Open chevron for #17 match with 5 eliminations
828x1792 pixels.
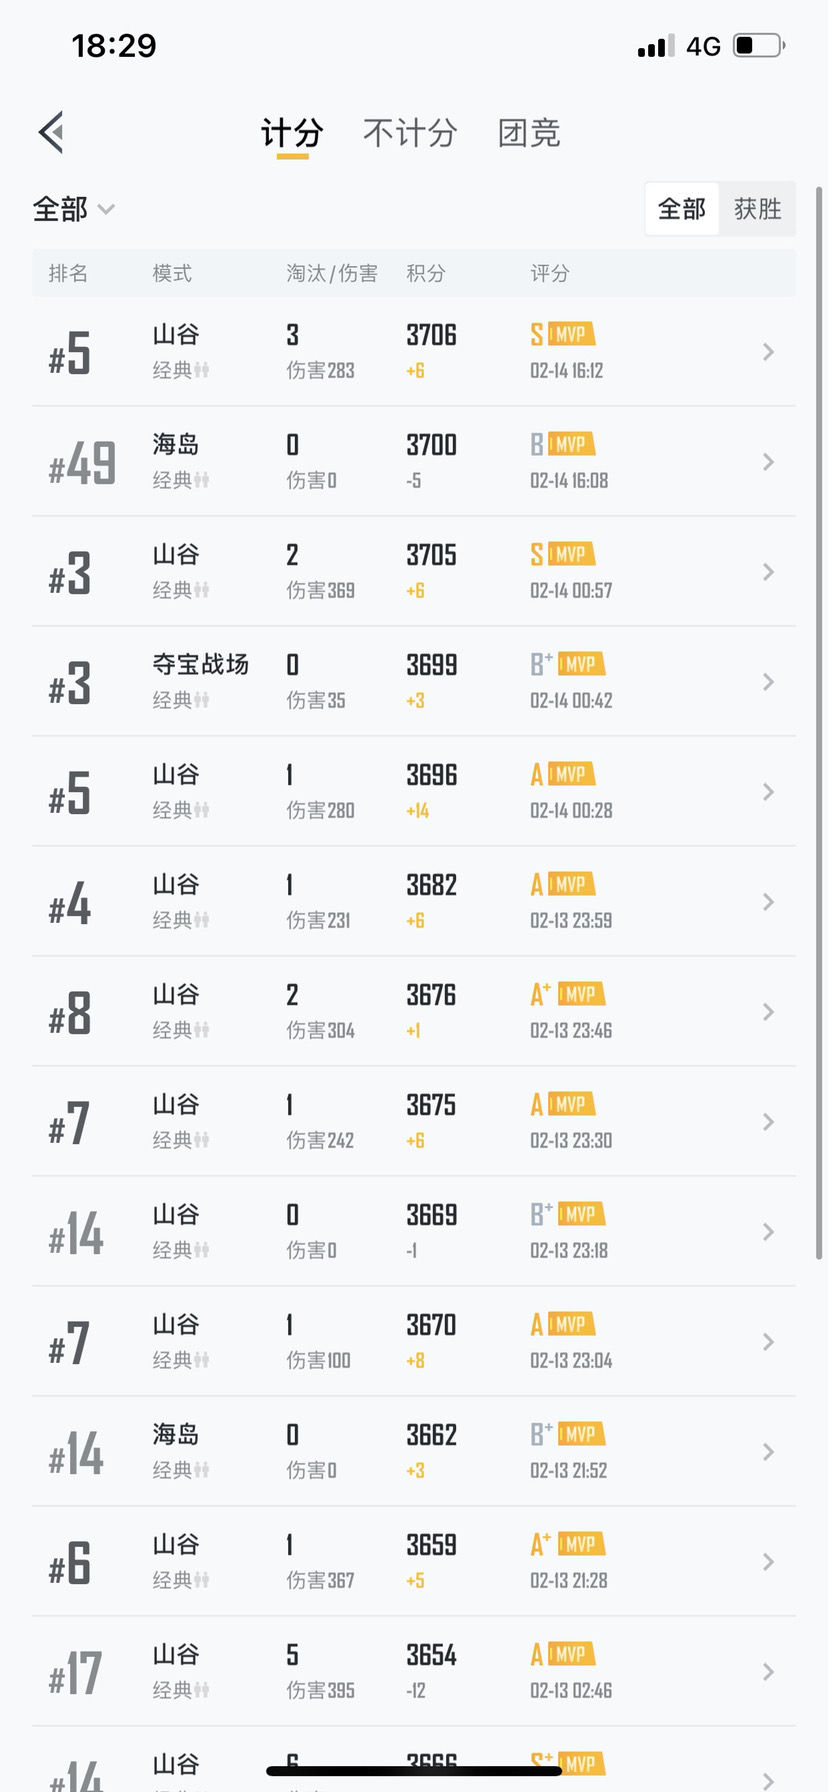tap(768, 1672)
